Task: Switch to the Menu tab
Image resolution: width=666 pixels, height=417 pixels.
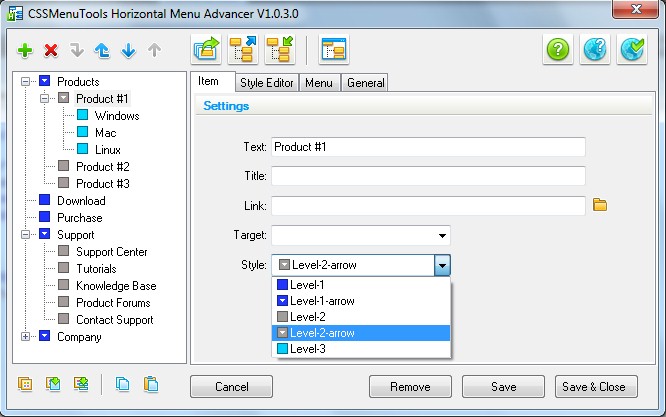Action: [319, 83]
